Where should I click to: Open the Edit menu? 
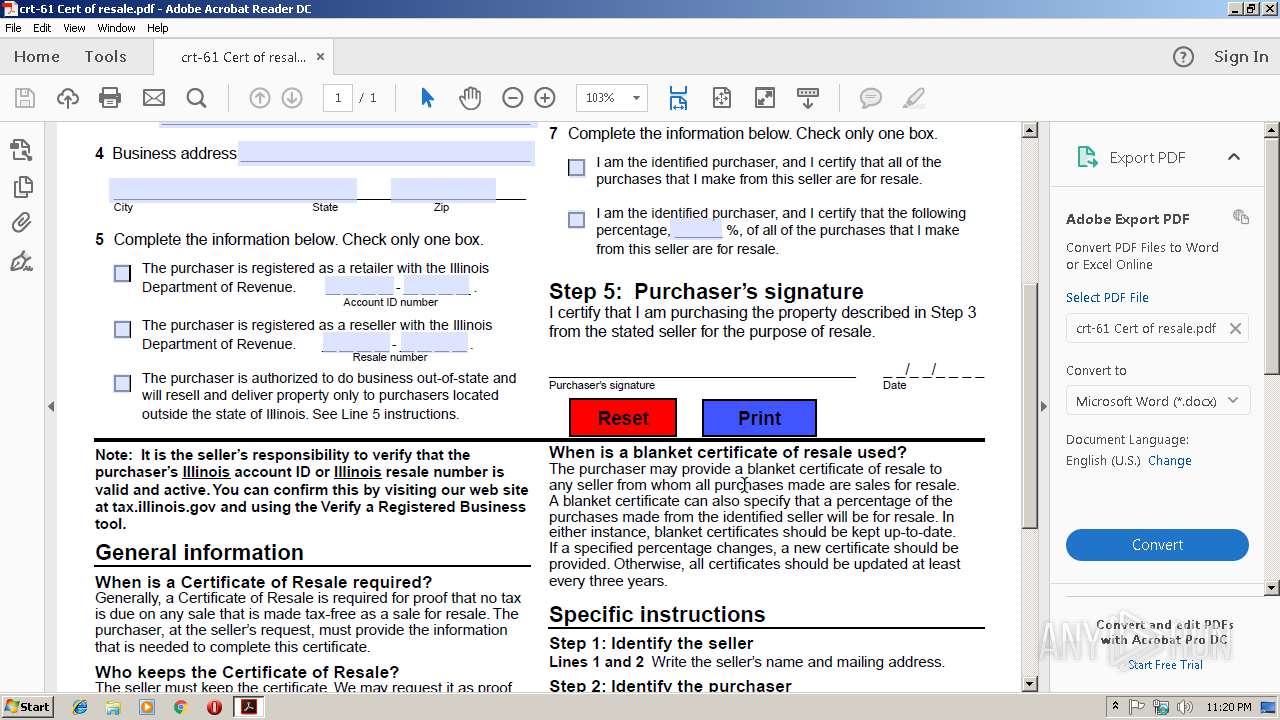[x=42, y=28]
